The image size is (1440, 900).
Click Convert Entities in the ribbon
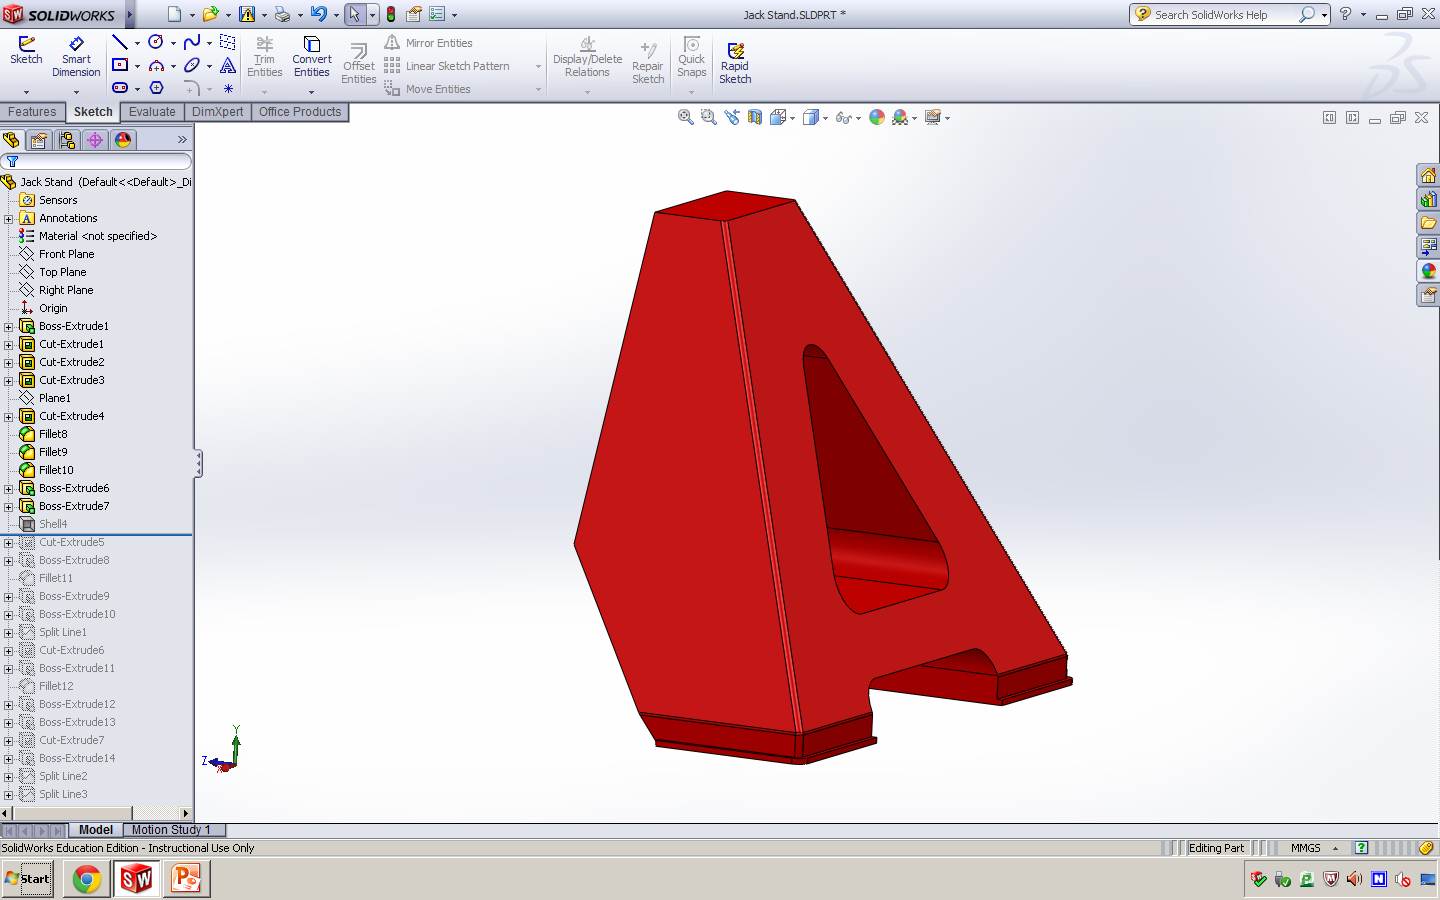pos(312,58)
